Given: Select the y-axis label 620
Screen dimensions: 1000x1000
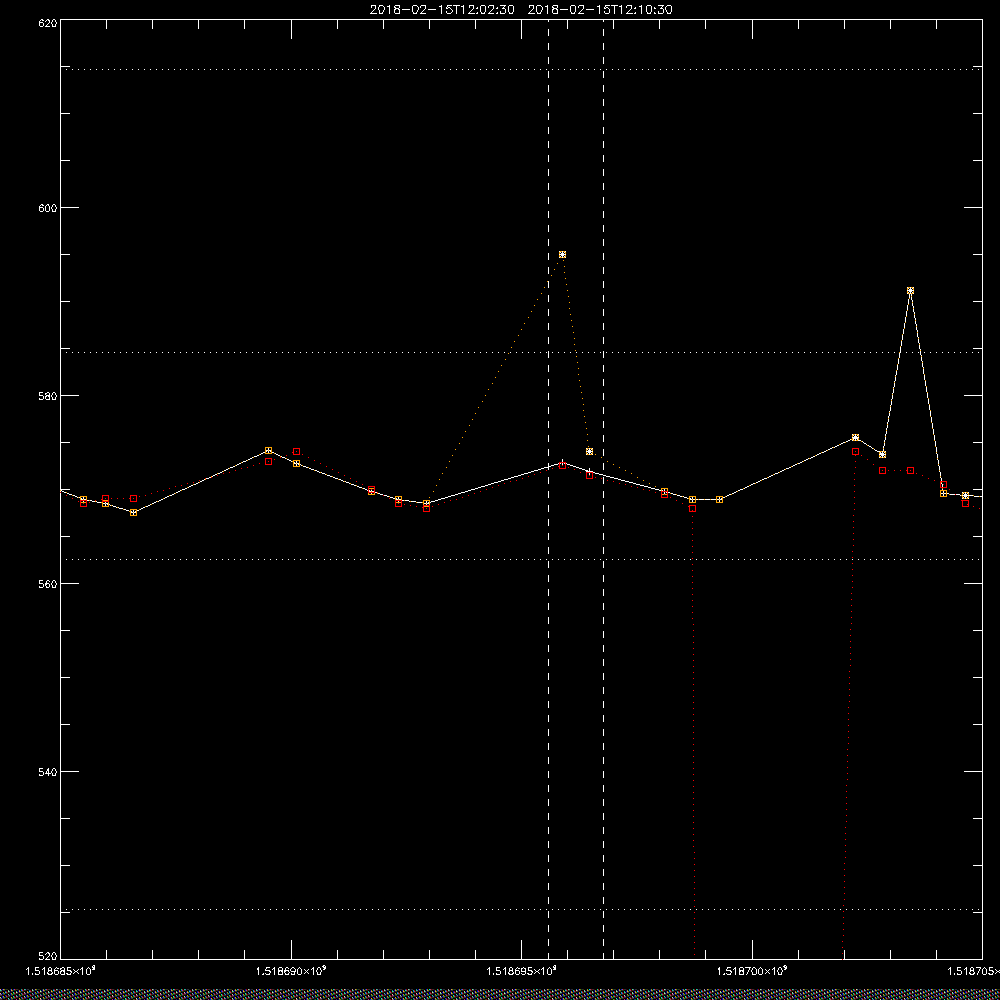Looking at the screenshot, I should pos(48,23).
